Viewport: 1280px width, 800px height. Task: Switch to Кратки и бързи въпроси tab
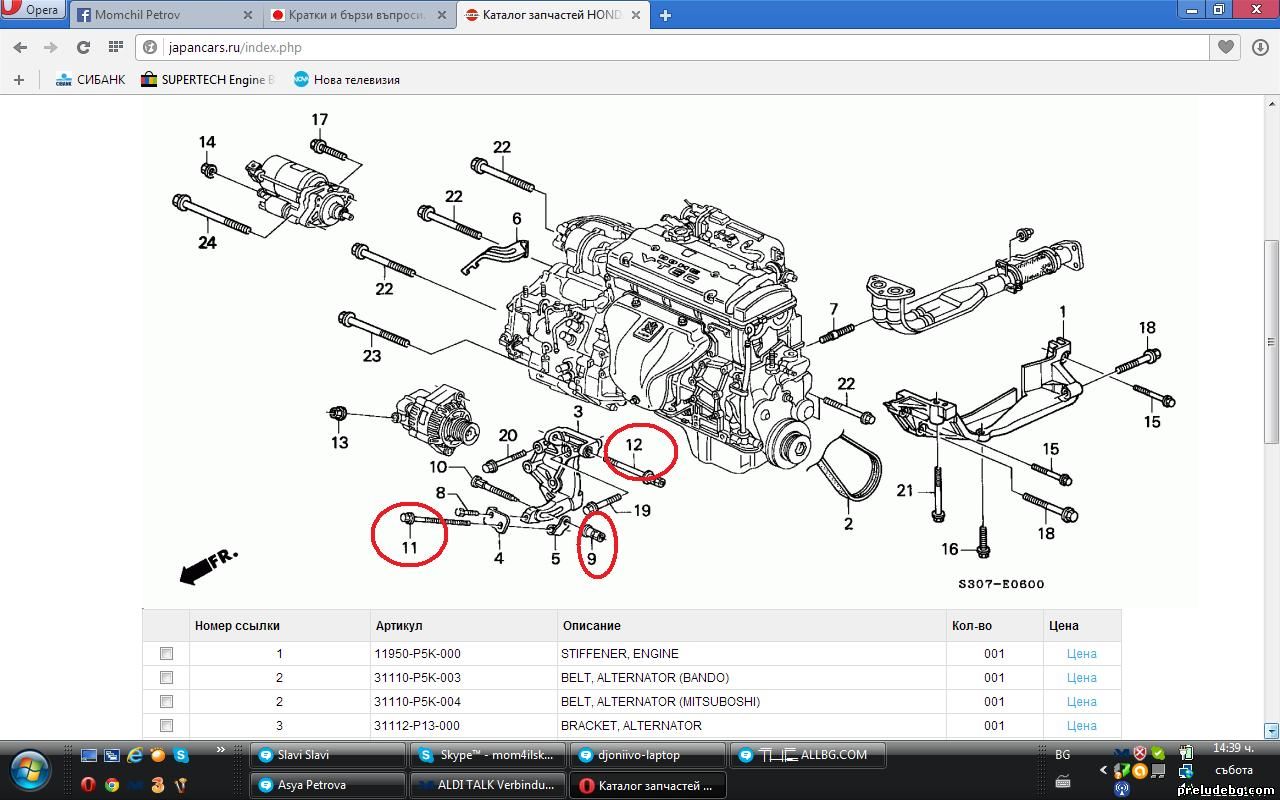(x=356, y=15)
